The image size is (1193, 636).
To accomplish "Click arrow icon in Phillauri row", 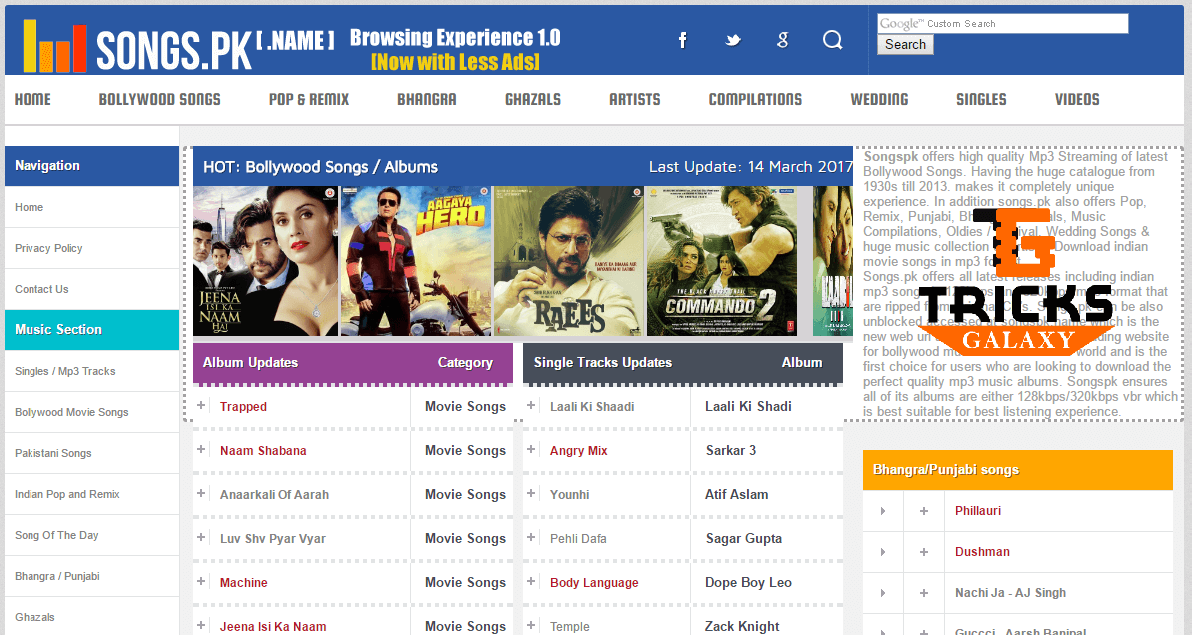I will tap(883, 511).
